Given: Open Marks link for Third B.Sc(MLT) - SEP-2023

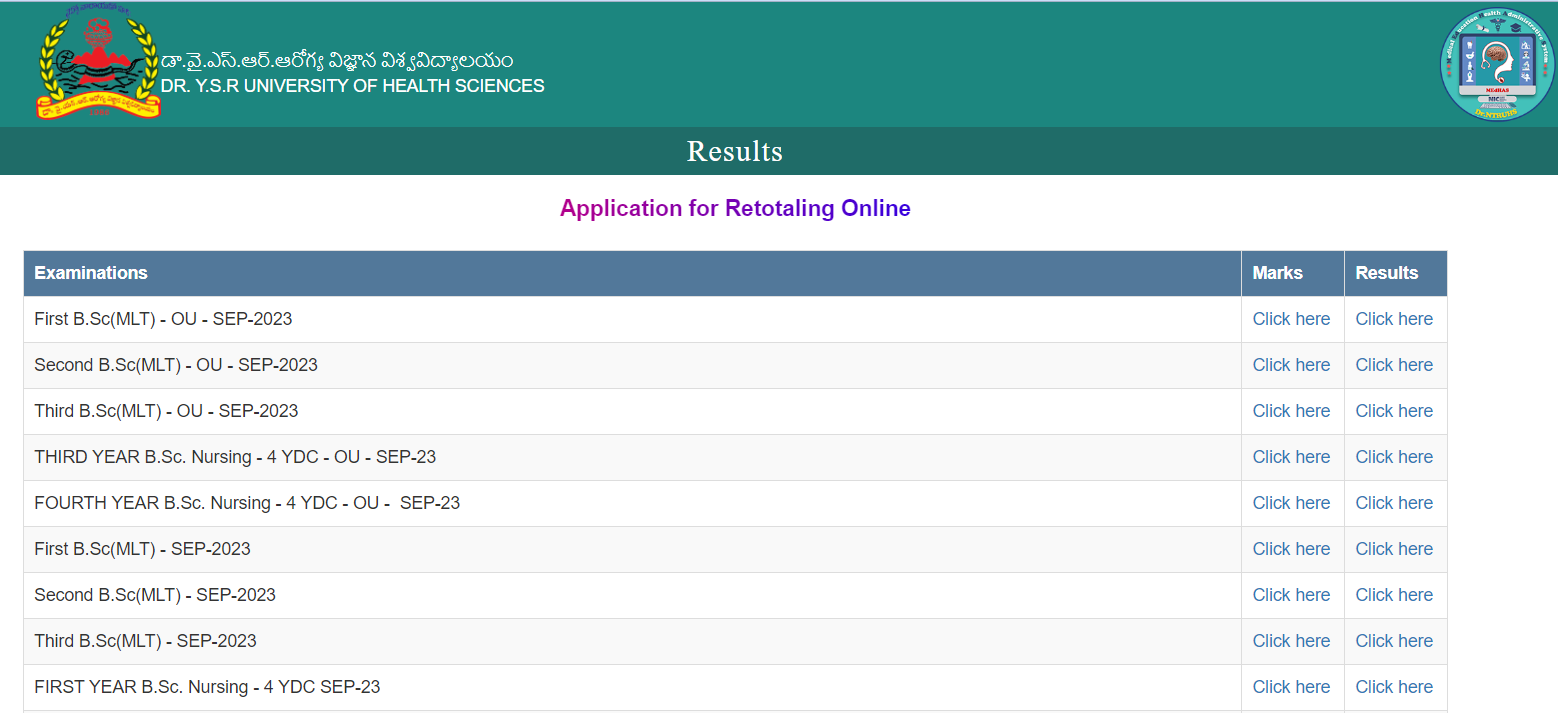Looking at the screenshot, I should click(x=1291, y=641).
